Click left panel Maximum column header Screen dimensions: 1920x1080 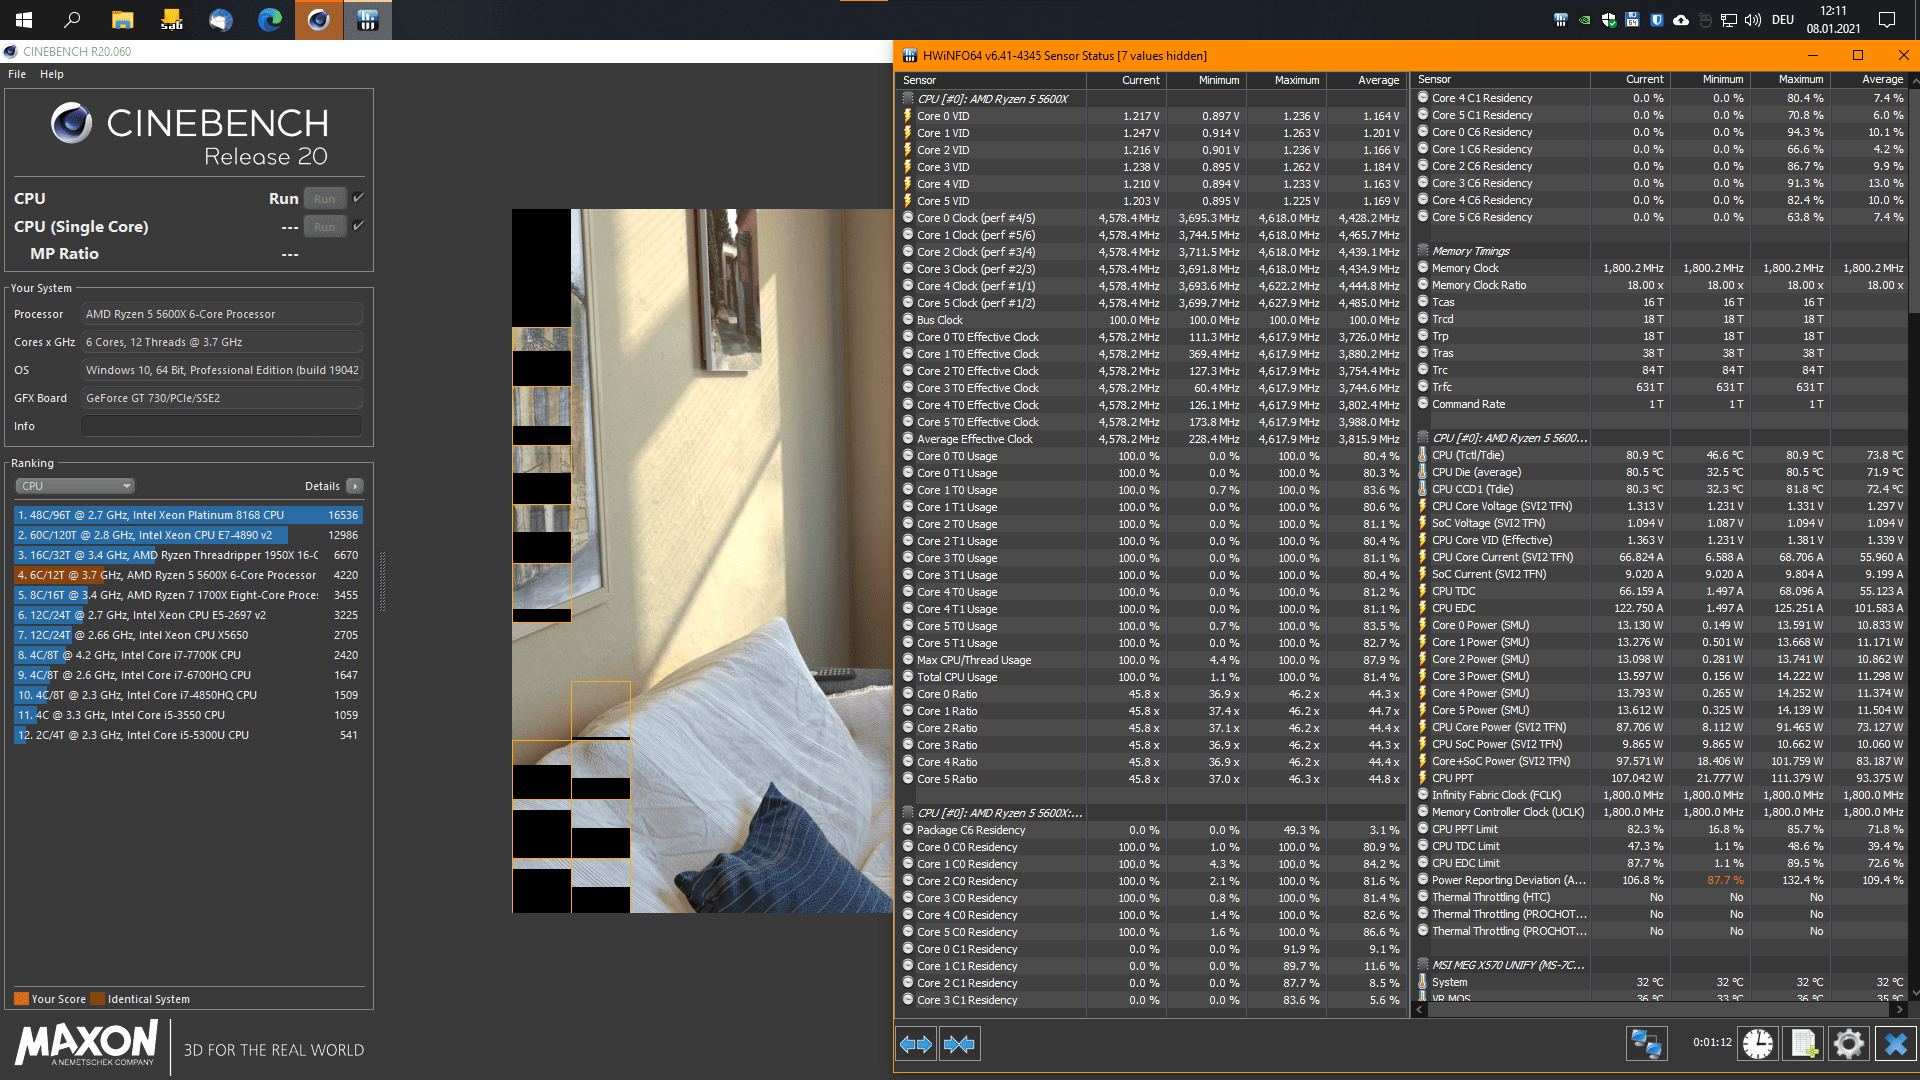pos(1285,80)
